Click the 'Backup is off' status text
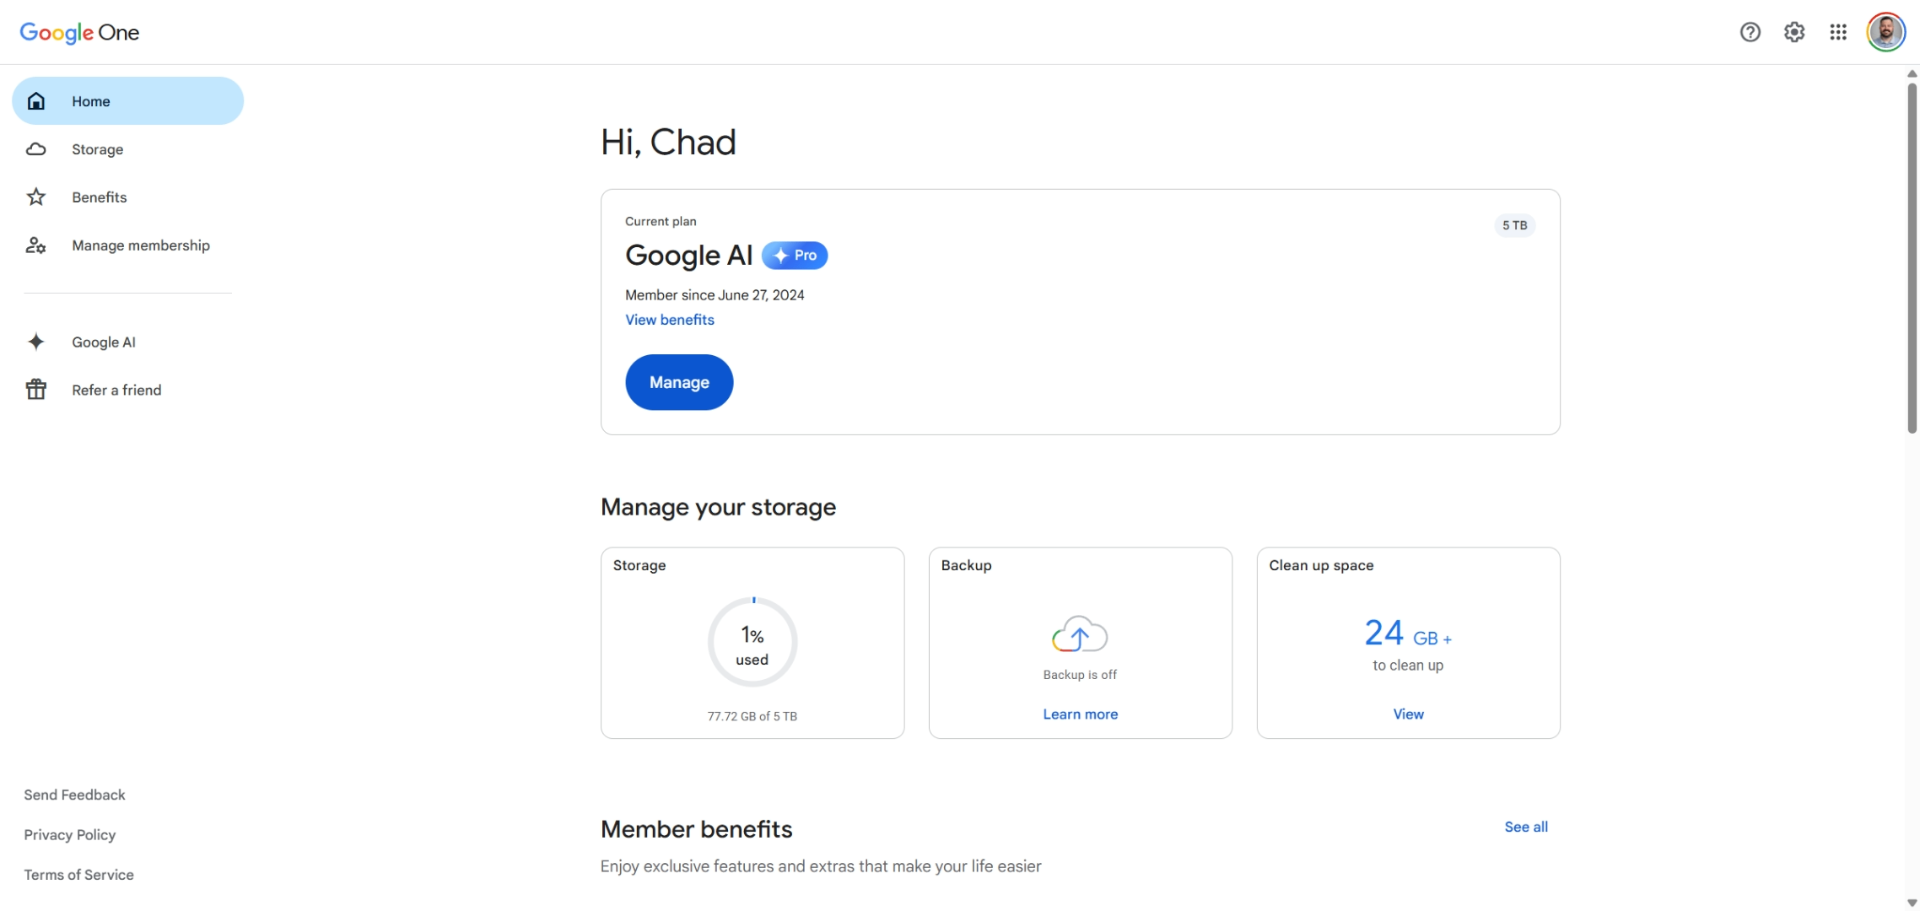This screenshot has width=1920, height=911. coord(1080,675)
